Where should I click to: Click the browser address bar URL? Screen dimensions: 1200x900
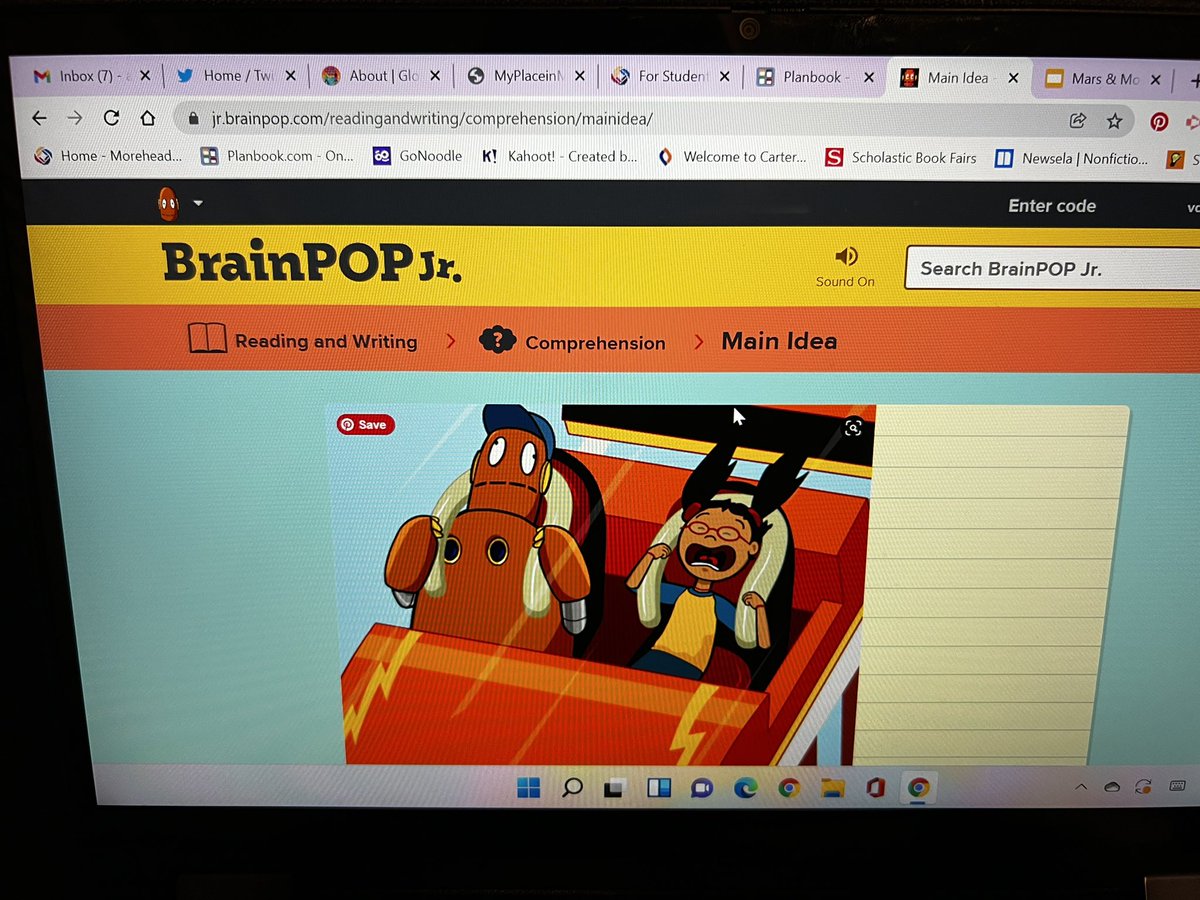click(x=432, y=119)
